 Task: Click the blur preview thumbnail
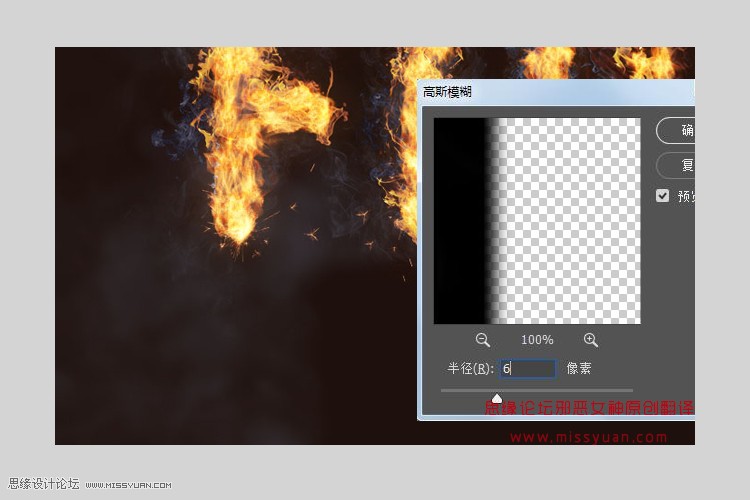tap(537, 221)
